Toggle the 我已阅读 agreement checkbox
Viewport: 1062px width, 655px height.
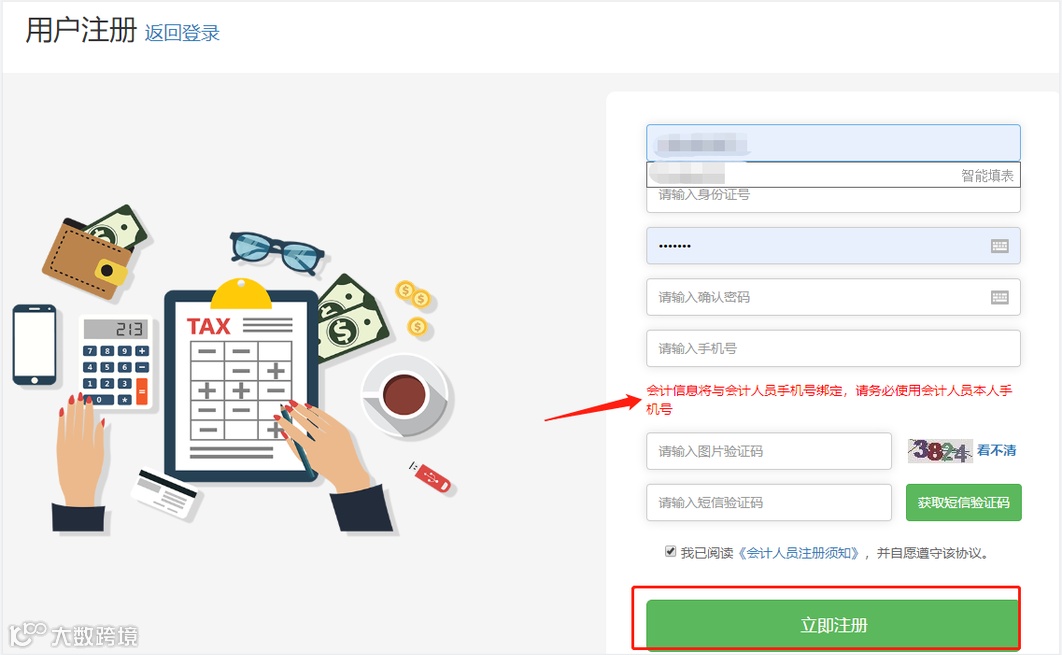pos(670,551)
